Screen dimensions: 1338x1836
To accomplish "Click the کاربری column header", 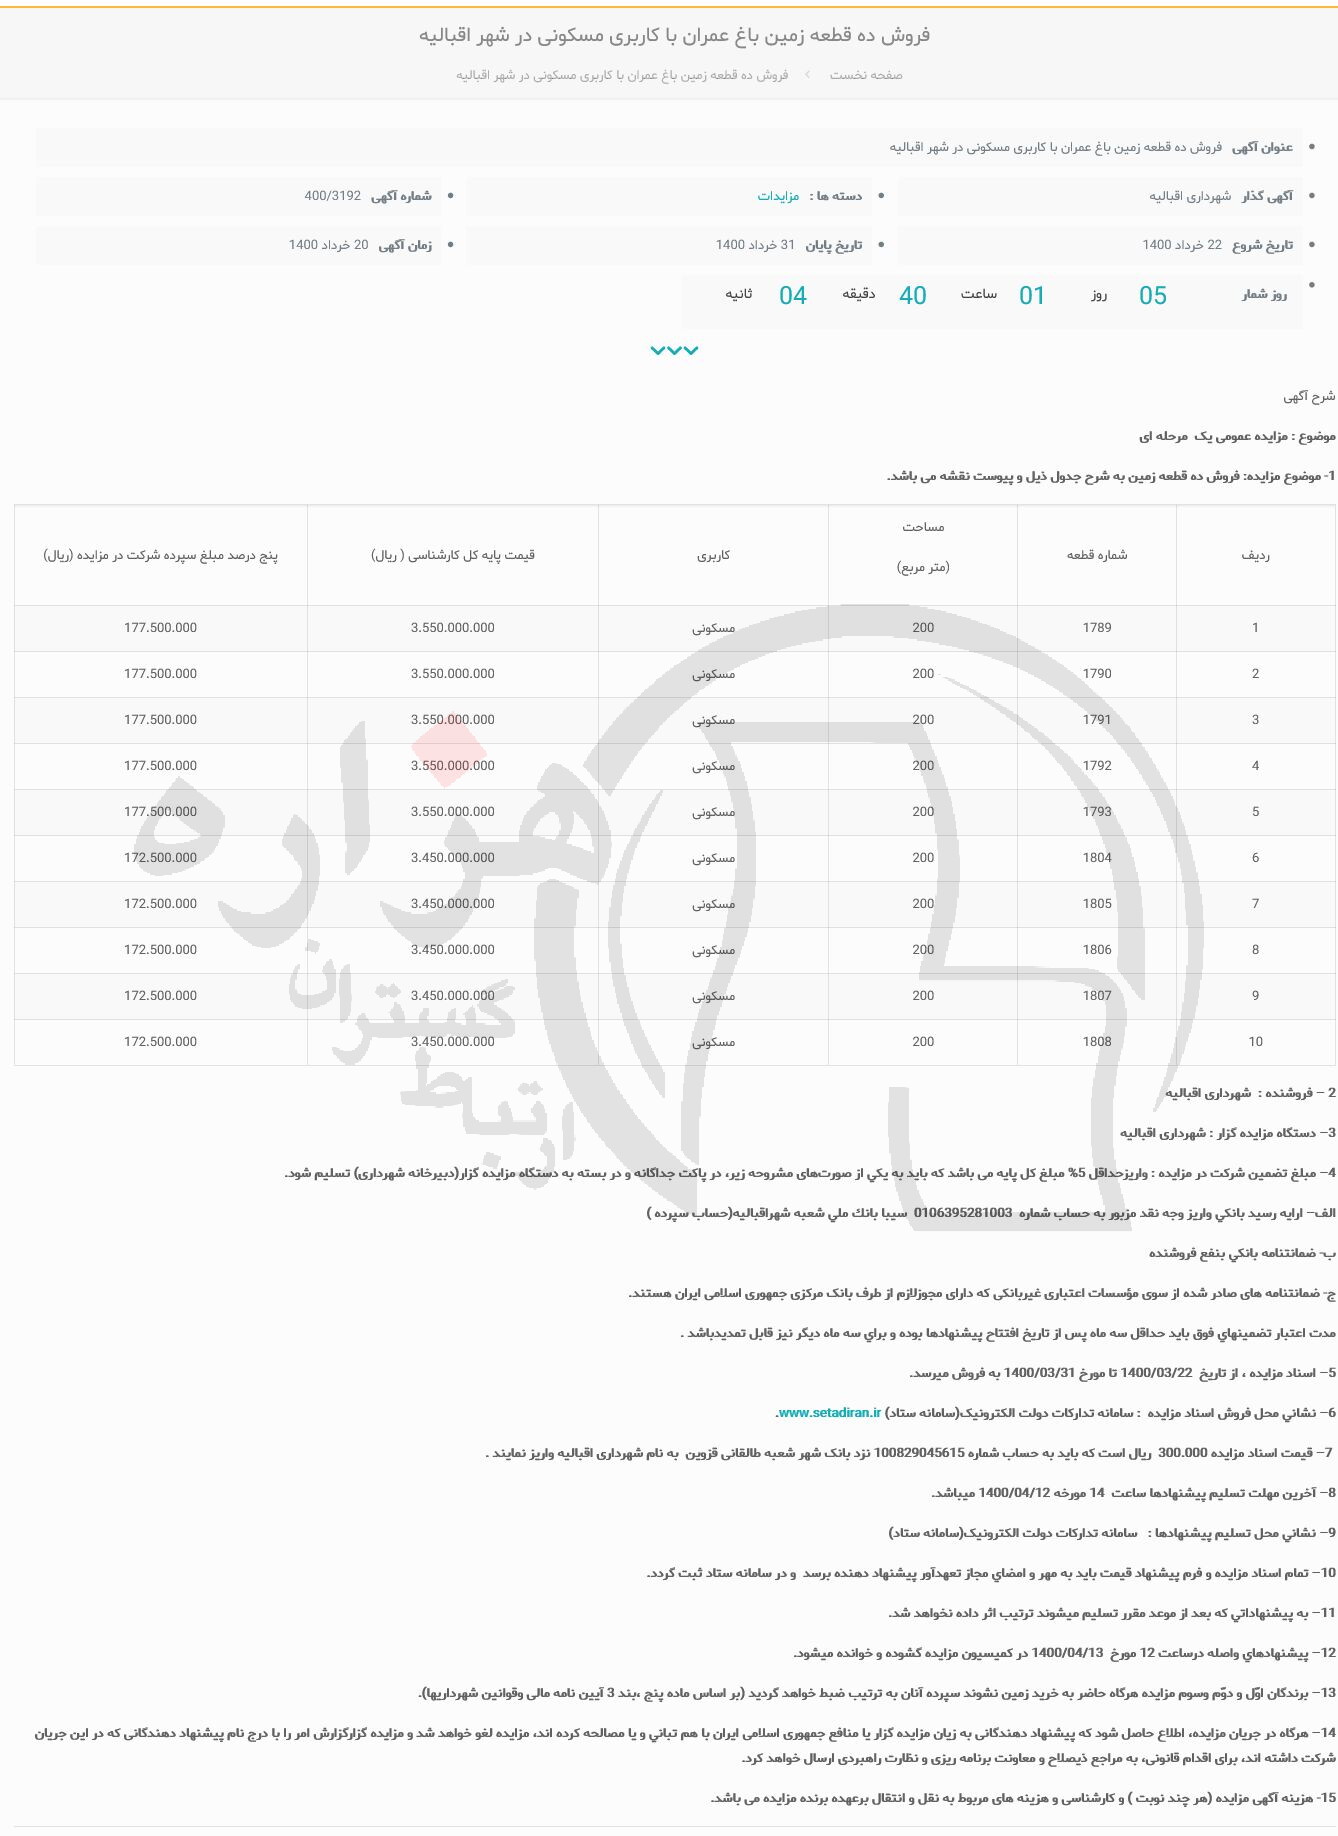I will (713, 555).
